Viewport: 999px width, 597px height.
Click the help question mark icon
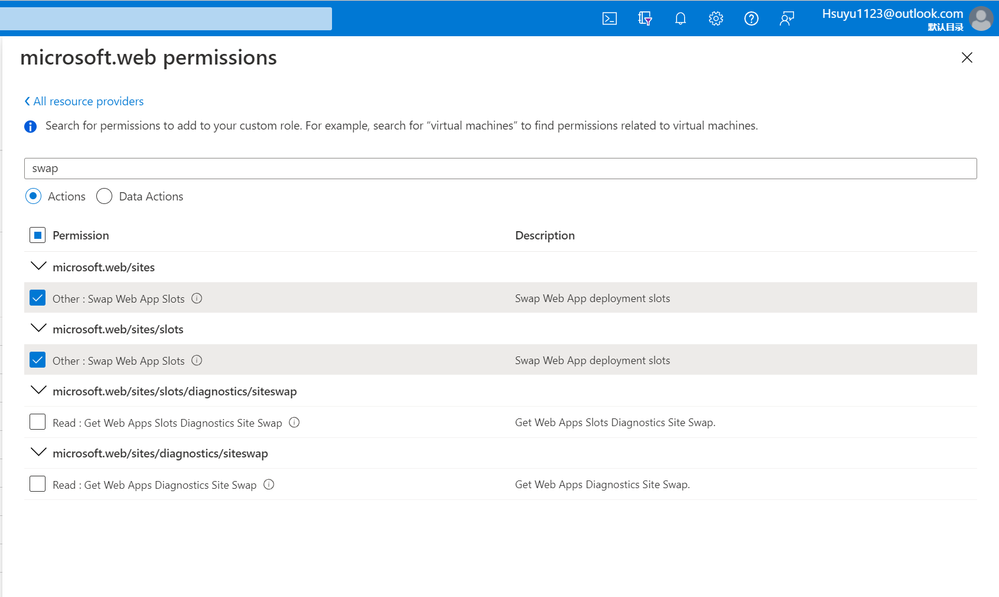tap(751, 18)
